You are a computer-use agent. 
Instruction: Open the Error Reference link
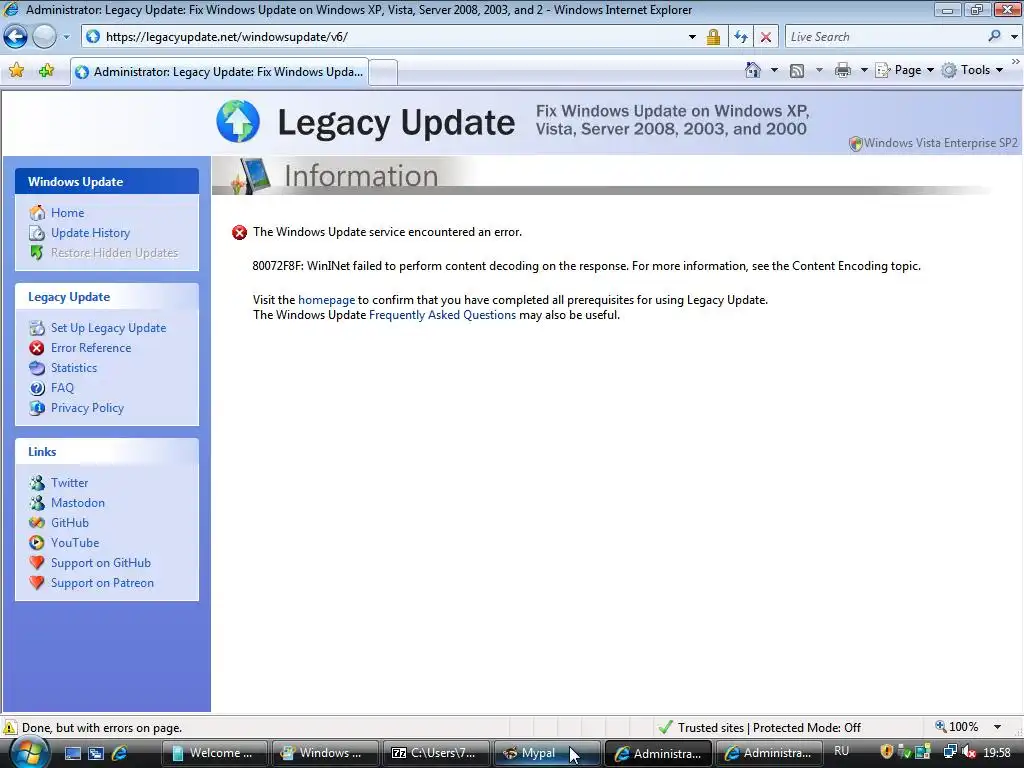point(91,348)
